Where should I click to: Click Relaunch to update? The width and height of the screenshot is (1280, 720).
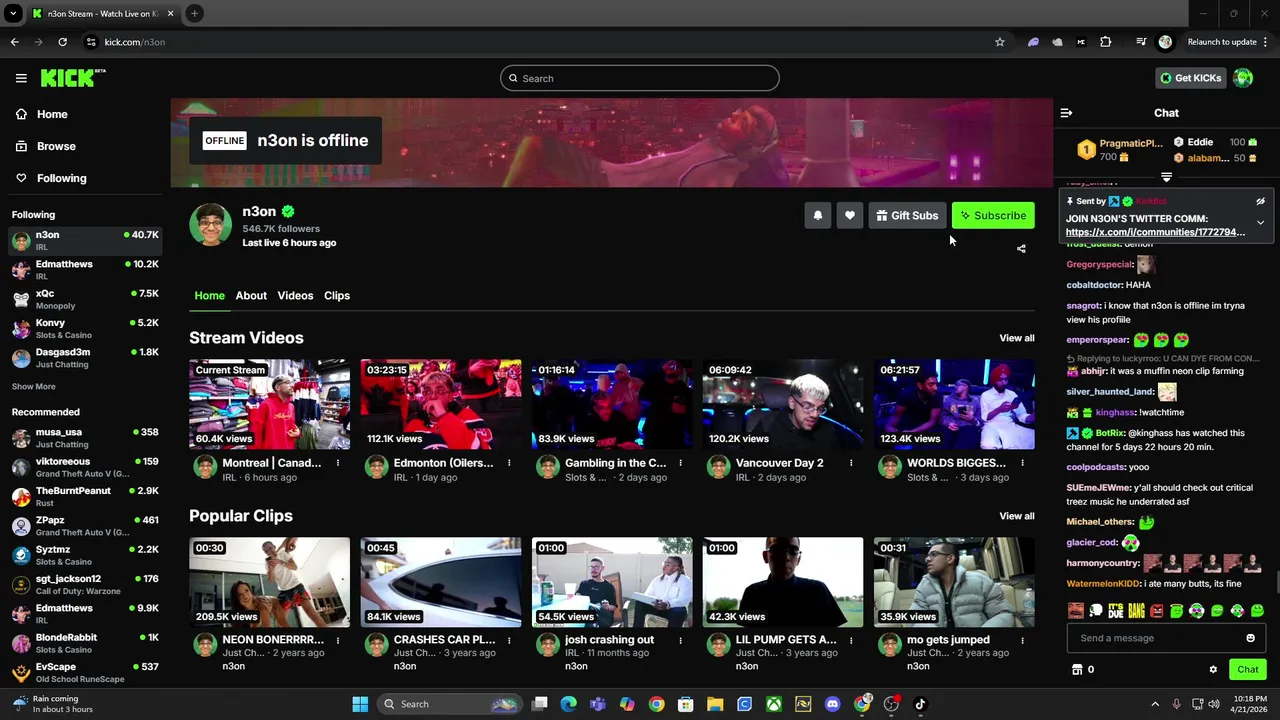pos(1222,42)
